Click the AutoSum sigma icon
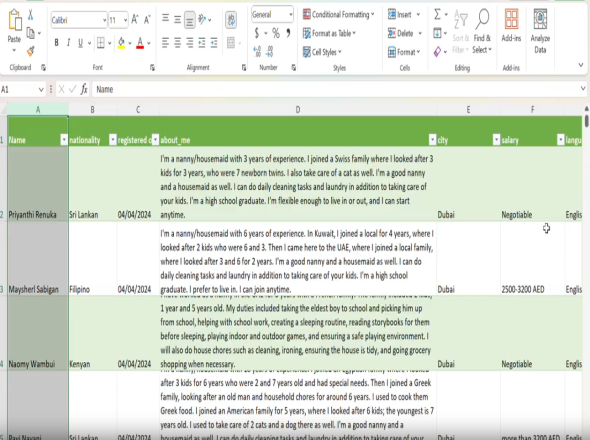Image resolution: width=590 pixels, height=440 pixels. tap(437, 15)
